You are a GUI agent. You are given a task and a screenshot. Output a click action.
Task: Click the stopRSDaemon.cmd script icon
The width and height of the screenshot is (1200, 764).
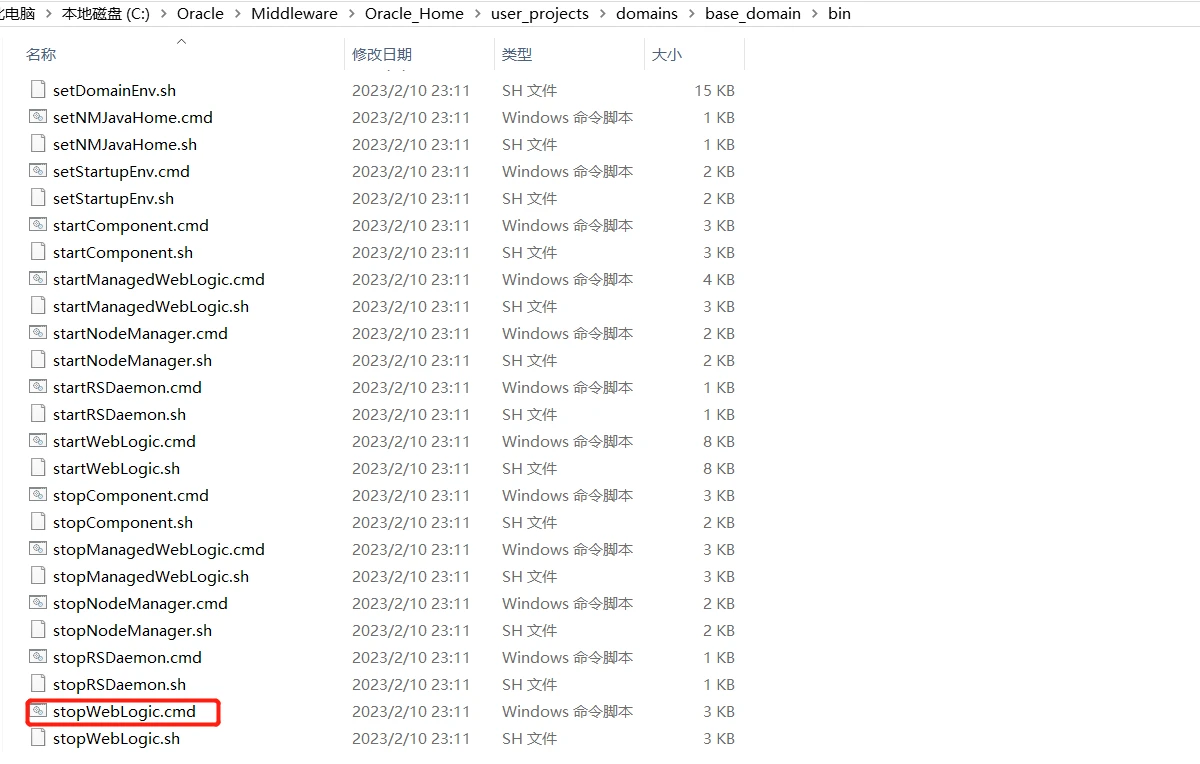point(38,657)
